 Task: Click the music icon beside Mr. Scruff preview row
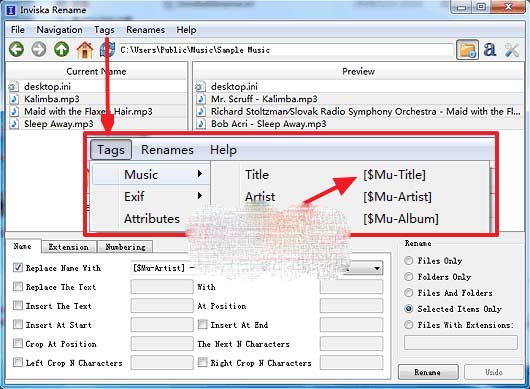click(201, 99)
